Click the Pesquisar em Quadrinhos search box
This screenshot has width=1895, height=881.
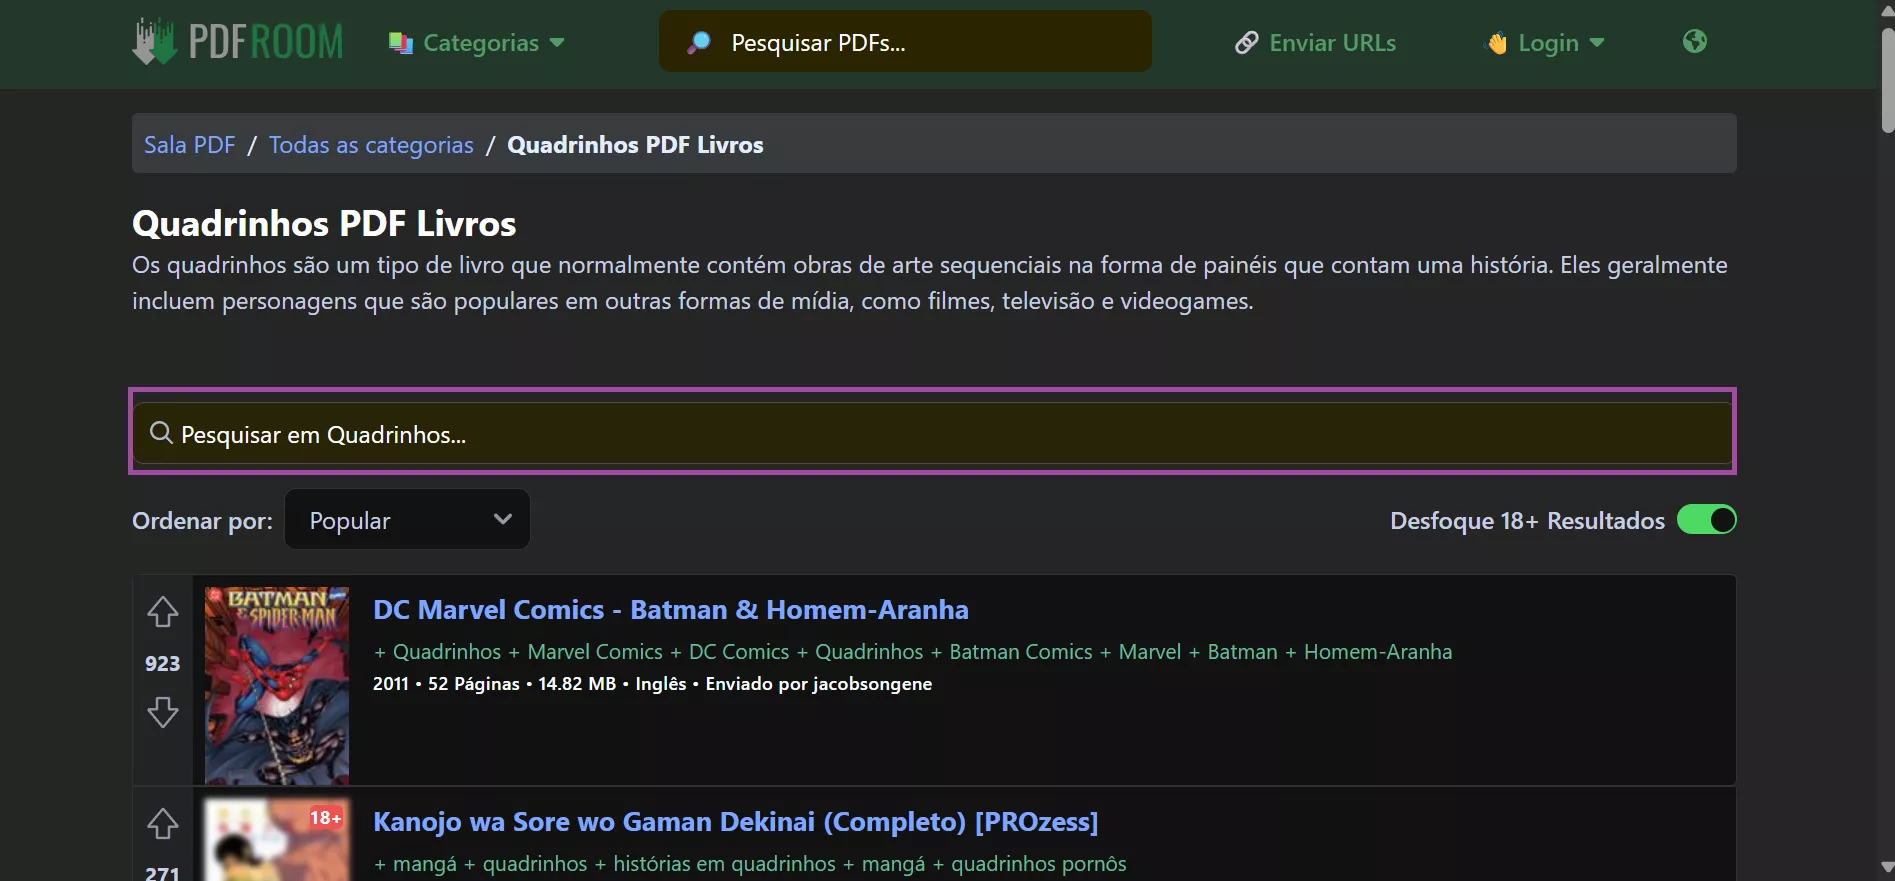(932, 433)
